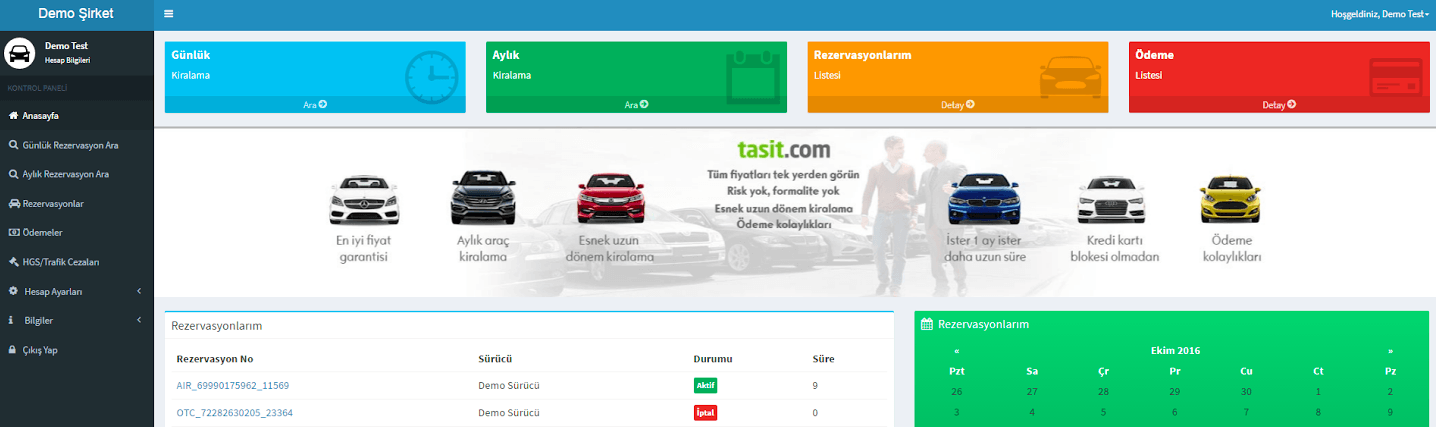The height and width of the screenshot is (427, 1436).
Task: Click the home icon beside Anasayfa
Action: click(x=13, y=115)
